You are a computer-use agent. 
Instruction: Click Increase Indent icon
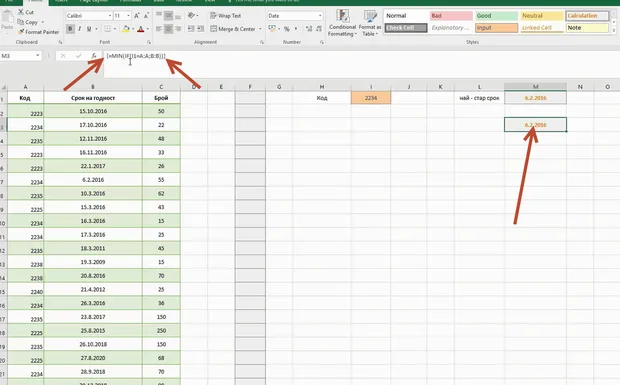click(x=201, y=29)
